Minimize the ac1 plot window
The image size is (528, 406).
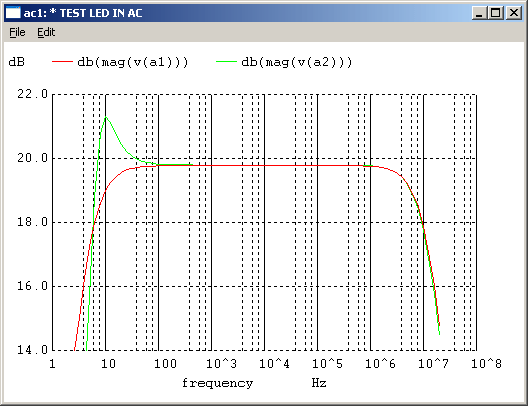(479, 13)
